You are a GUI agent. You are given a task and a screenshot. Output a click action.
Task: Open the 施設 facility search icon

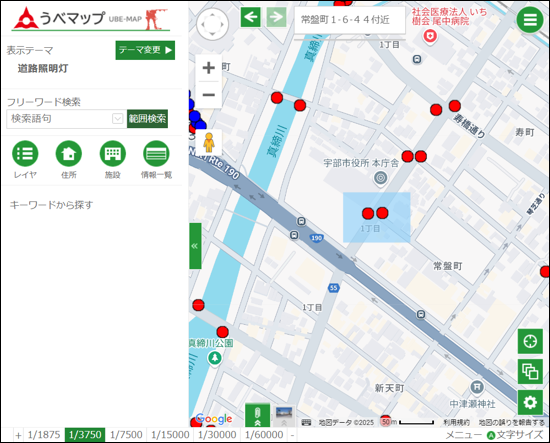click(x=113, y=154)
